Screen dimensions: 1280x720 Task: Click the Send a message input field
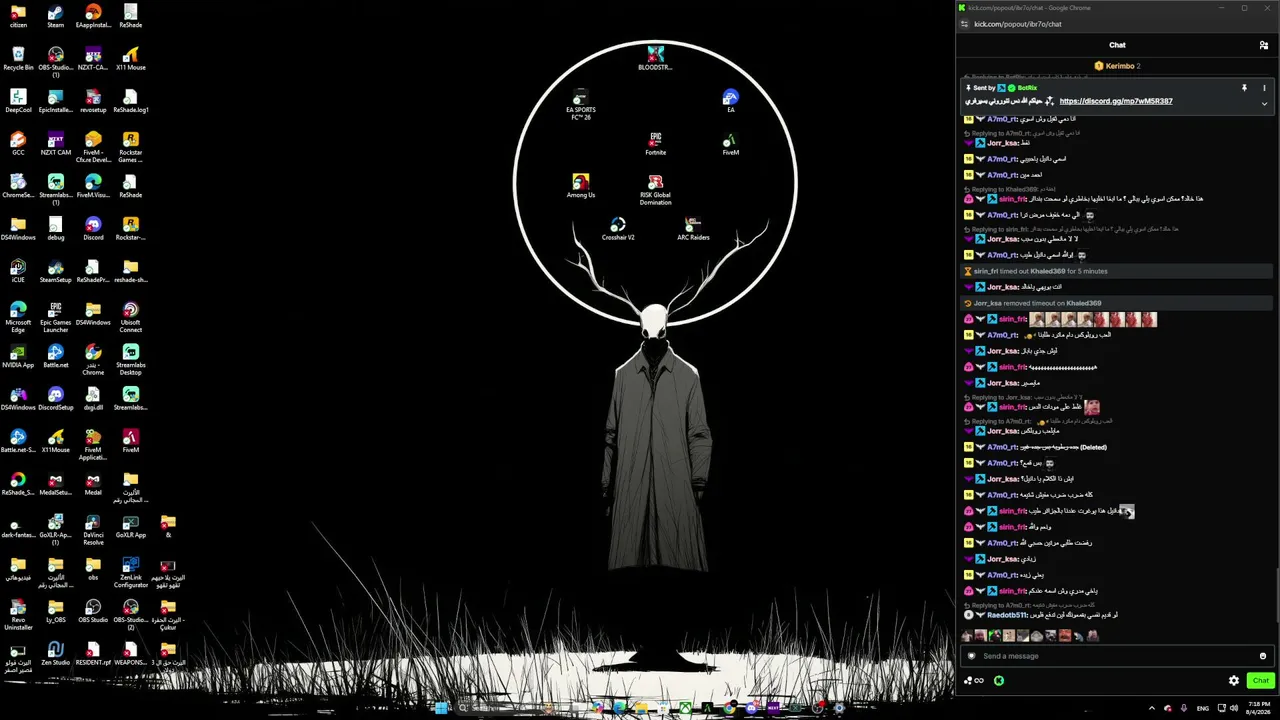click(x=1117, y=656)
